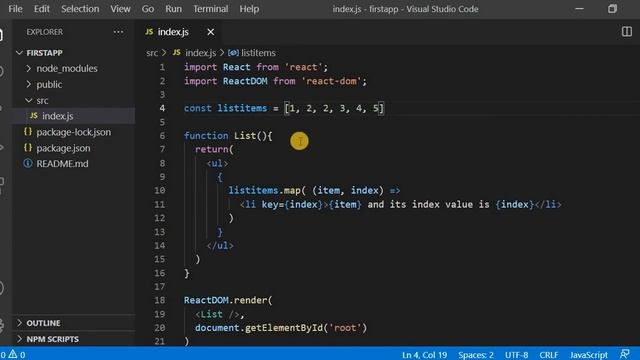The width and height of the screenshot is (640, 360).
Task: Open the Selection menu
Action: pos(80,9)
